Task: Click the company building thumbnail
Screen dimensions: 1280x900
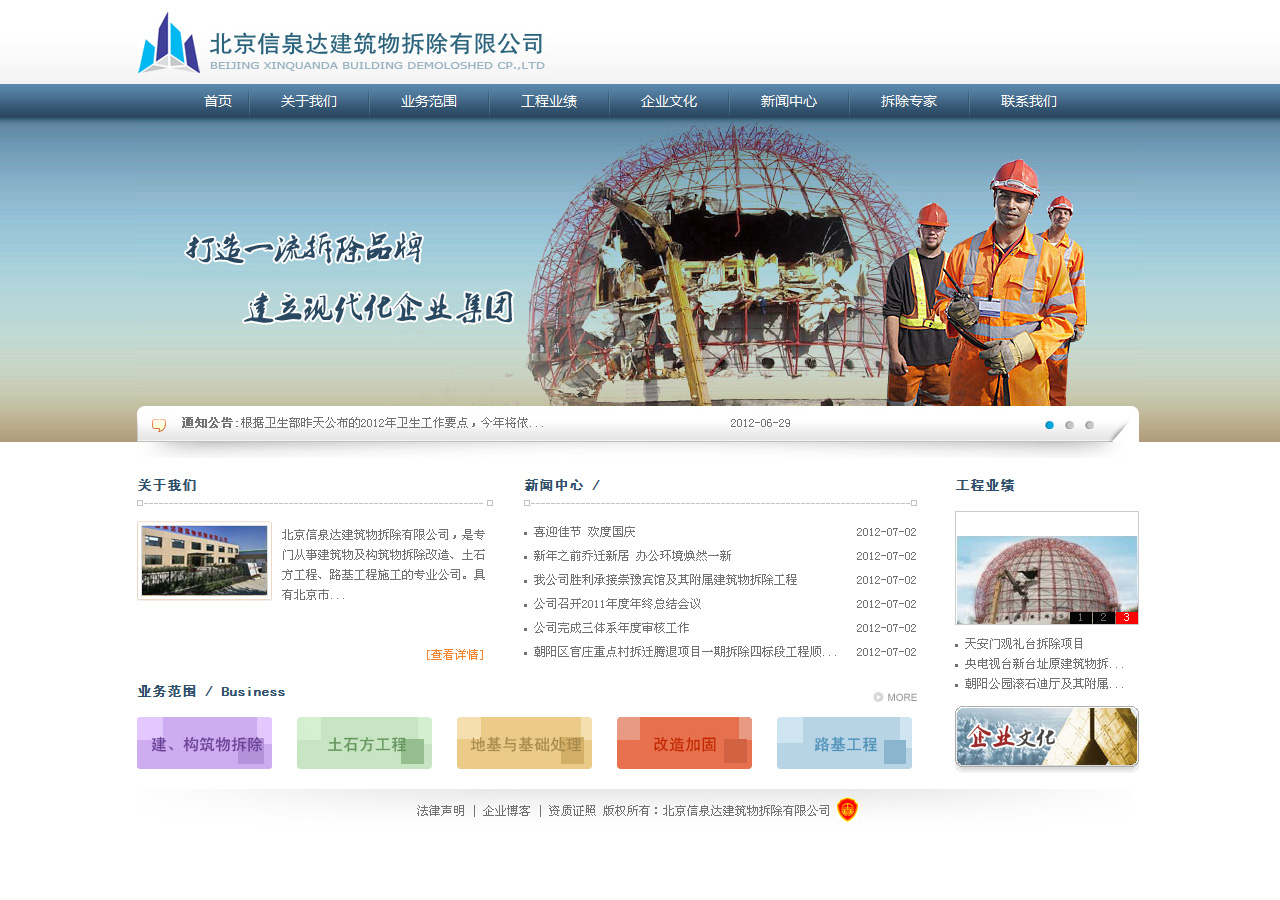Action: tap(204, 560)
